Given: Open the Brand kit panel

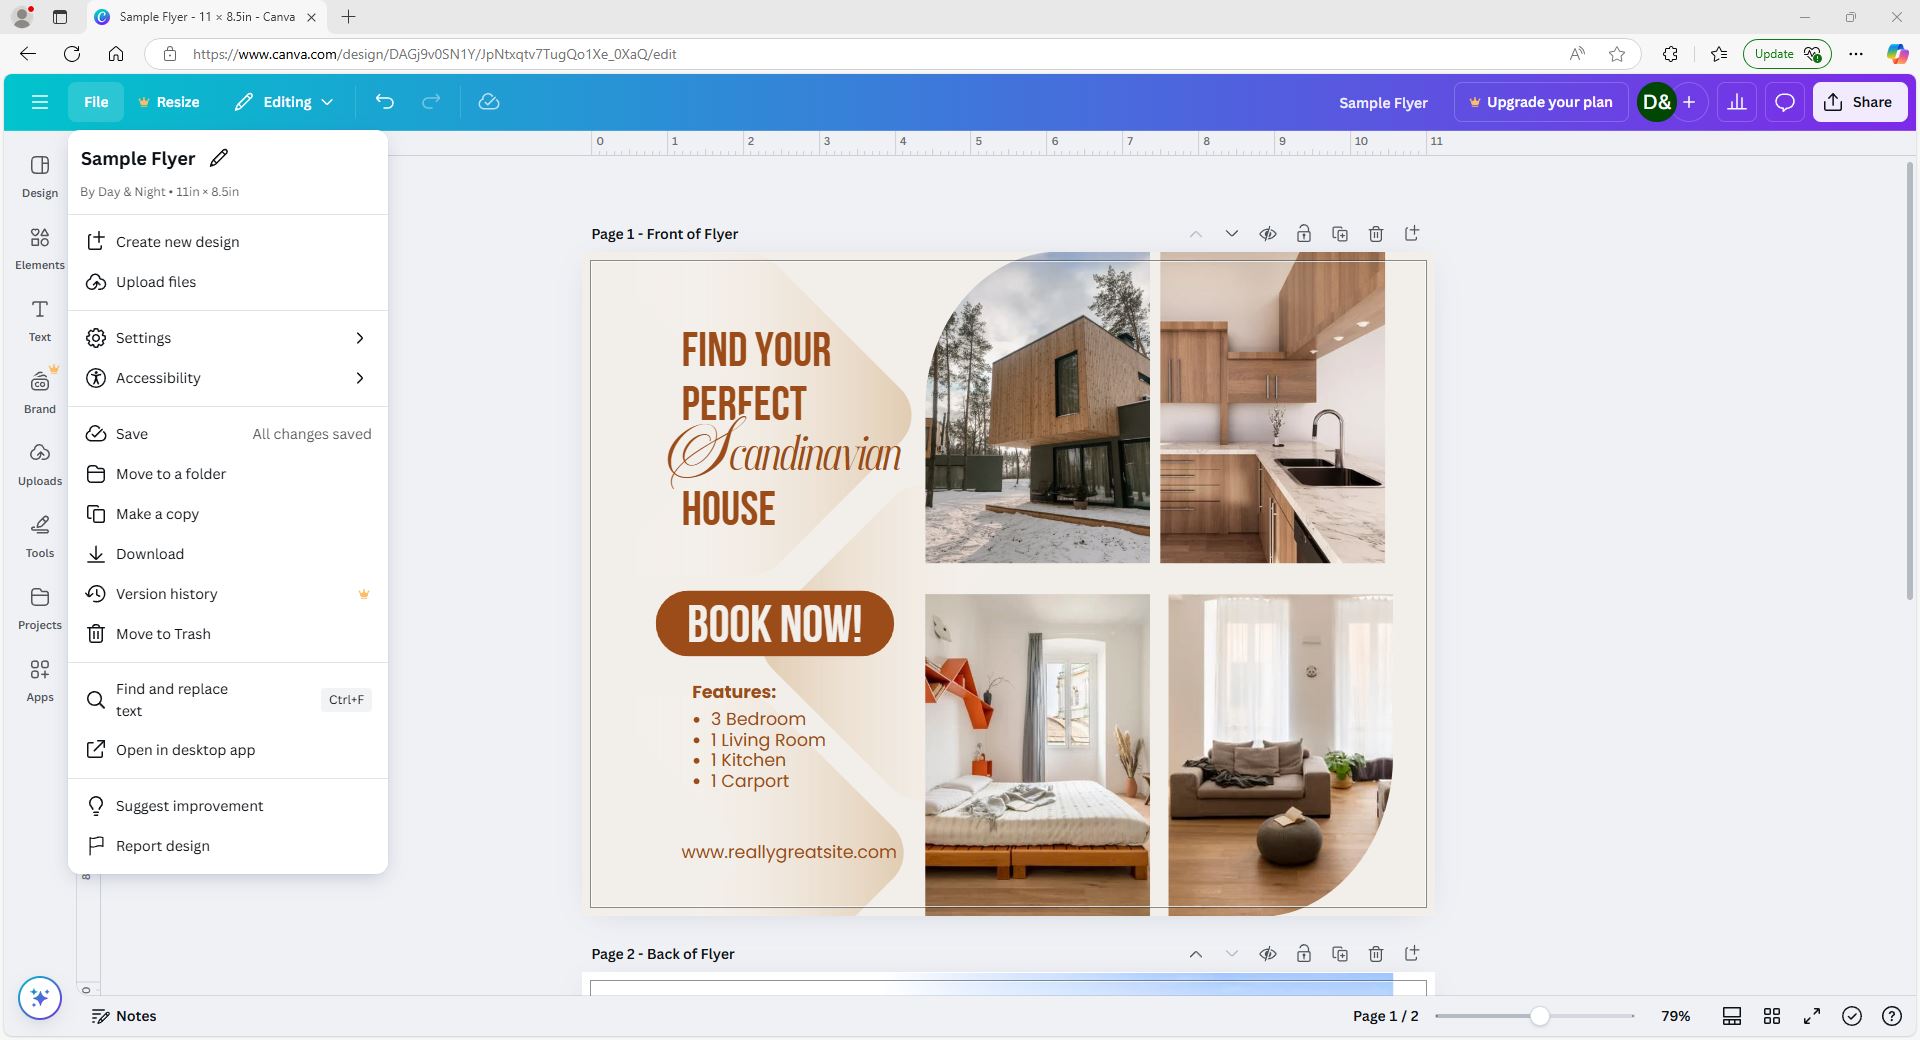Looking at the screenshot, I should point(39,391).
